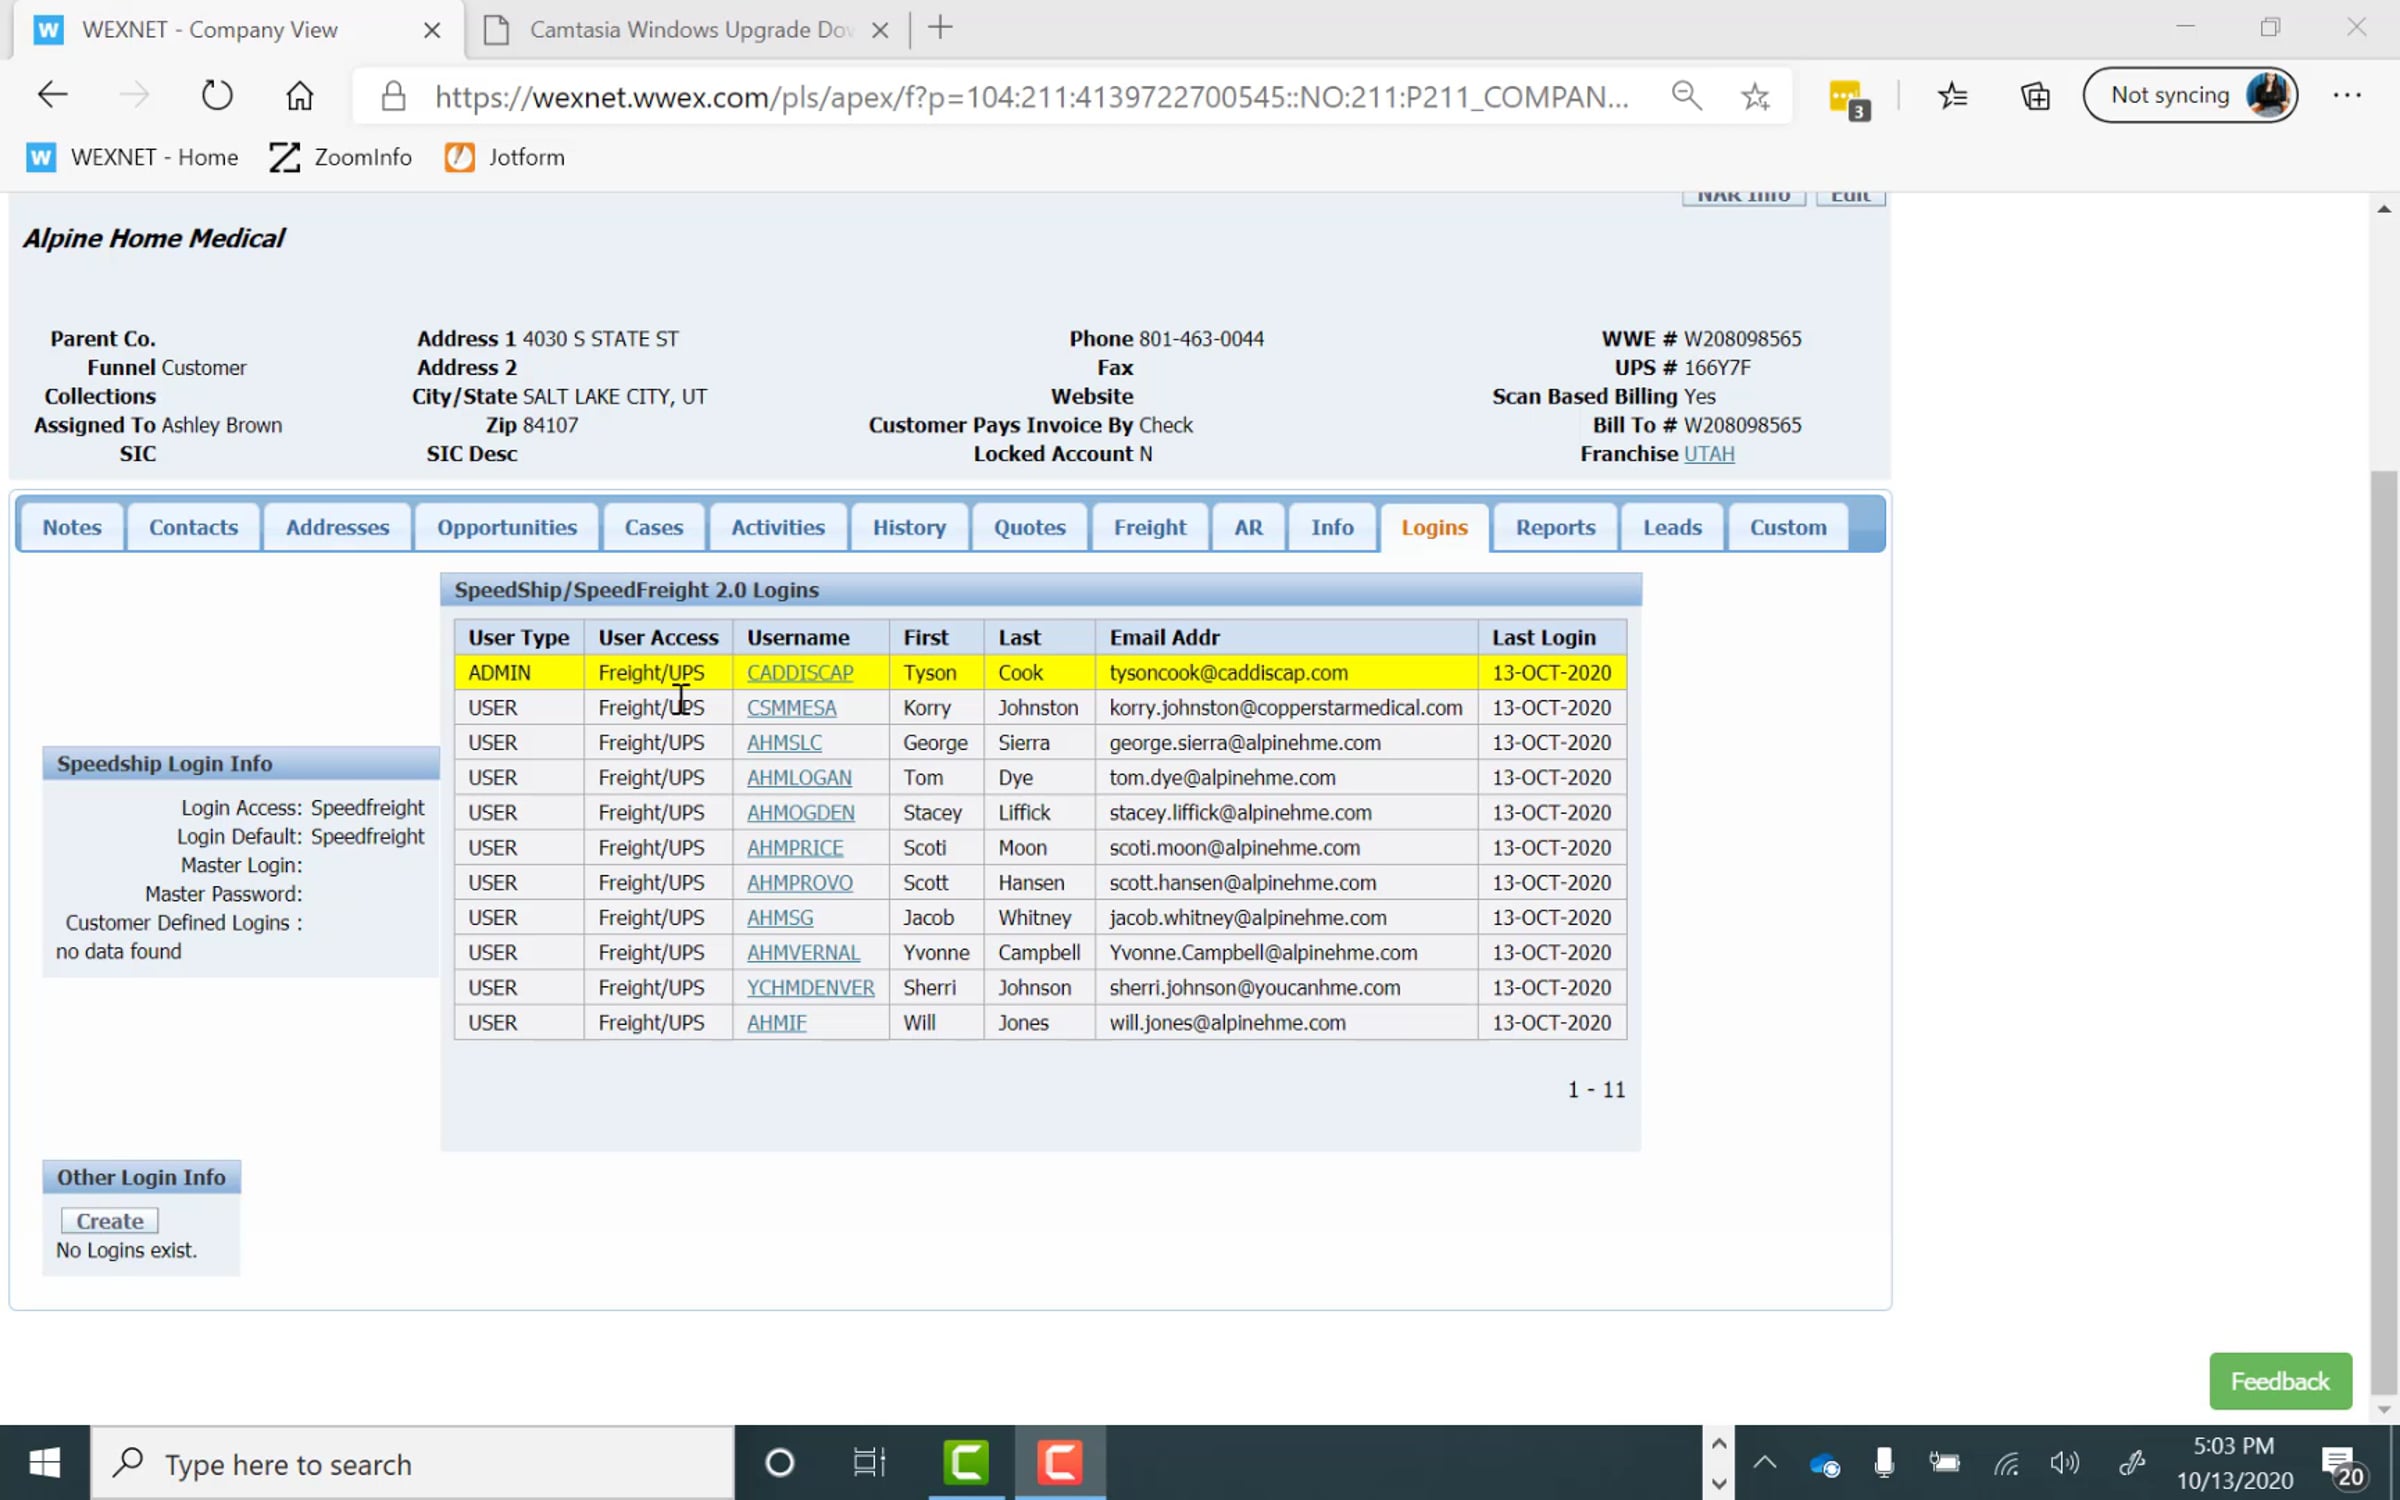Click the Create button under Other Login Info

[110, 1221]
